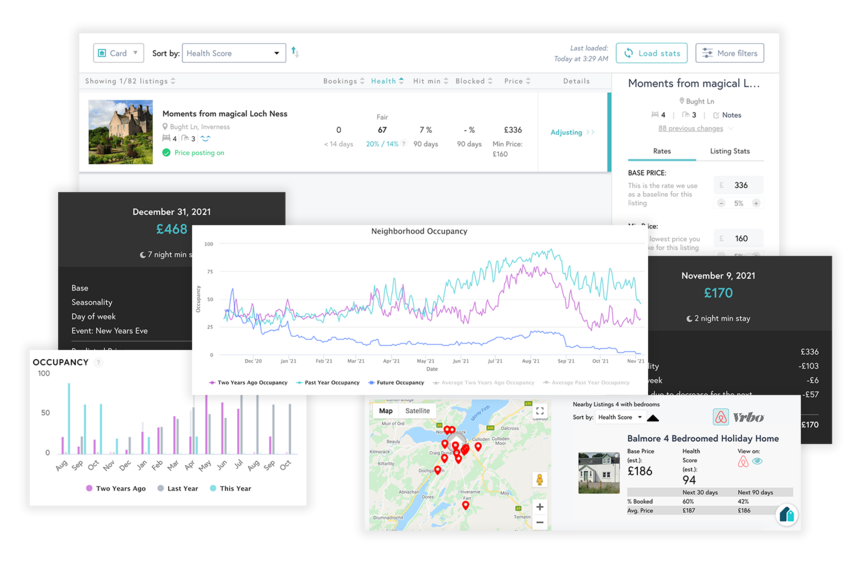Open the Sort by Health Score dropdown
The image size is (855, 562).
pyautogui.click(x=234, y=53)
